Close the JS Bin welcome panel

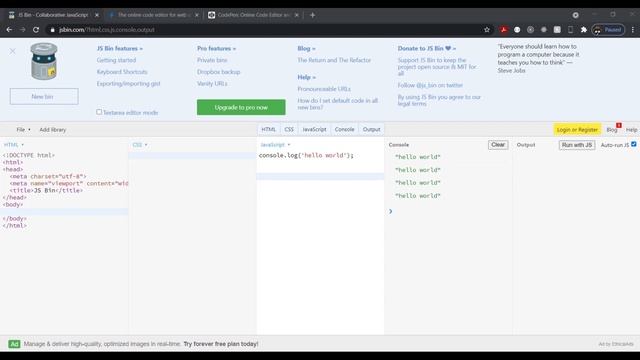pyautogui.click(x=13, y=51)
